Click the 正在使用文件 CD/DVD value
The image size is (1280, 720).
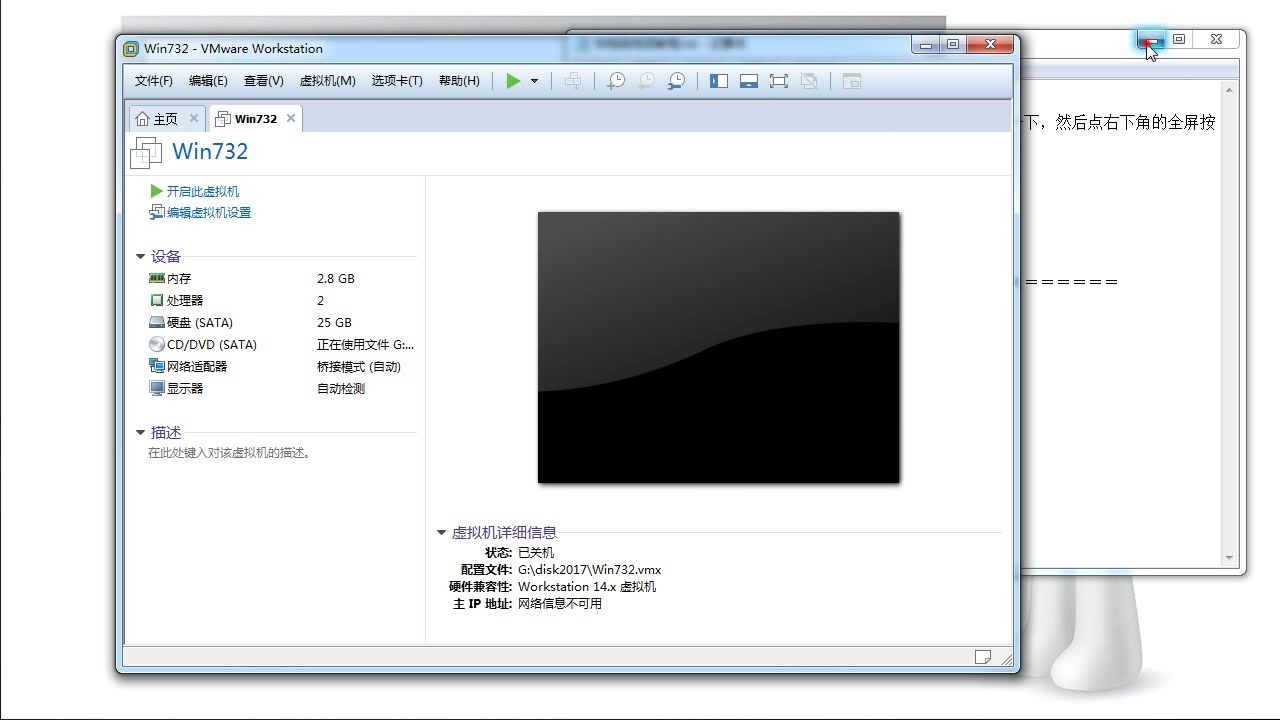[365, 344]
